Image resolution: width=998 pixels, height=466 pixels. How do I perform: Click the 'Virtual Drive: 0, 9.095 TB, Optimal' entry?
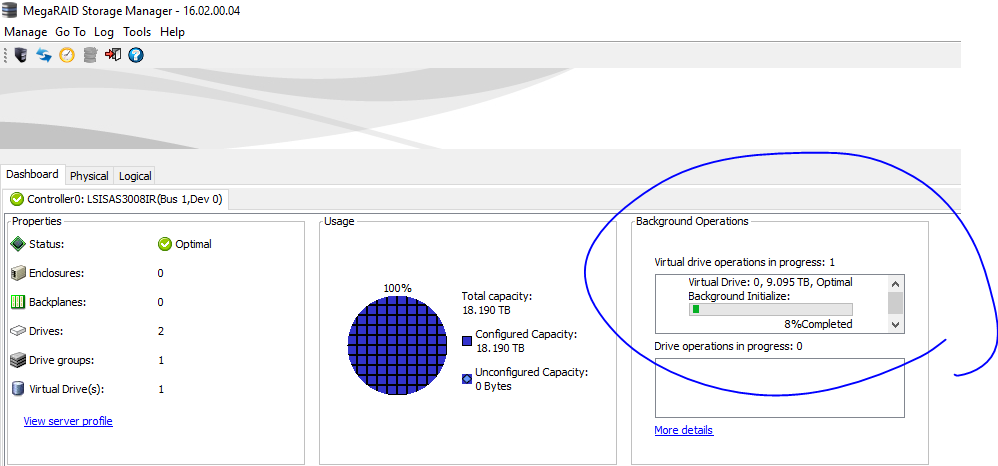click(x=770, y=282)
